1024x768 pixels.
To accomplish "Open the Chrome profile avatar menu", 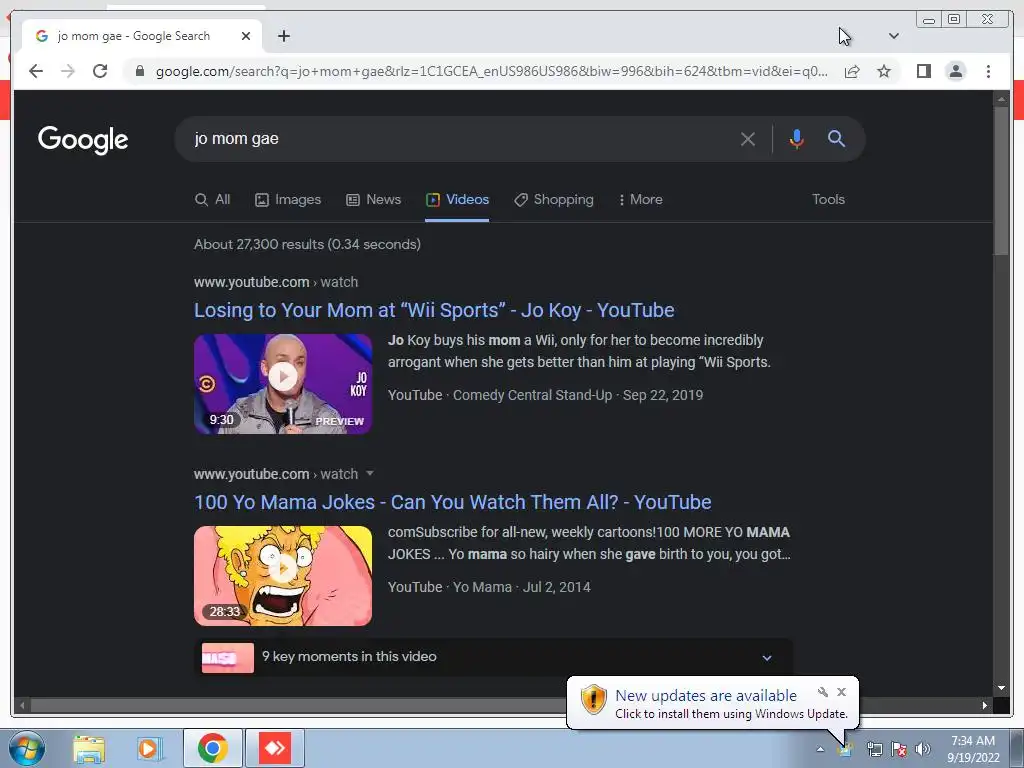I will (955, 71).
